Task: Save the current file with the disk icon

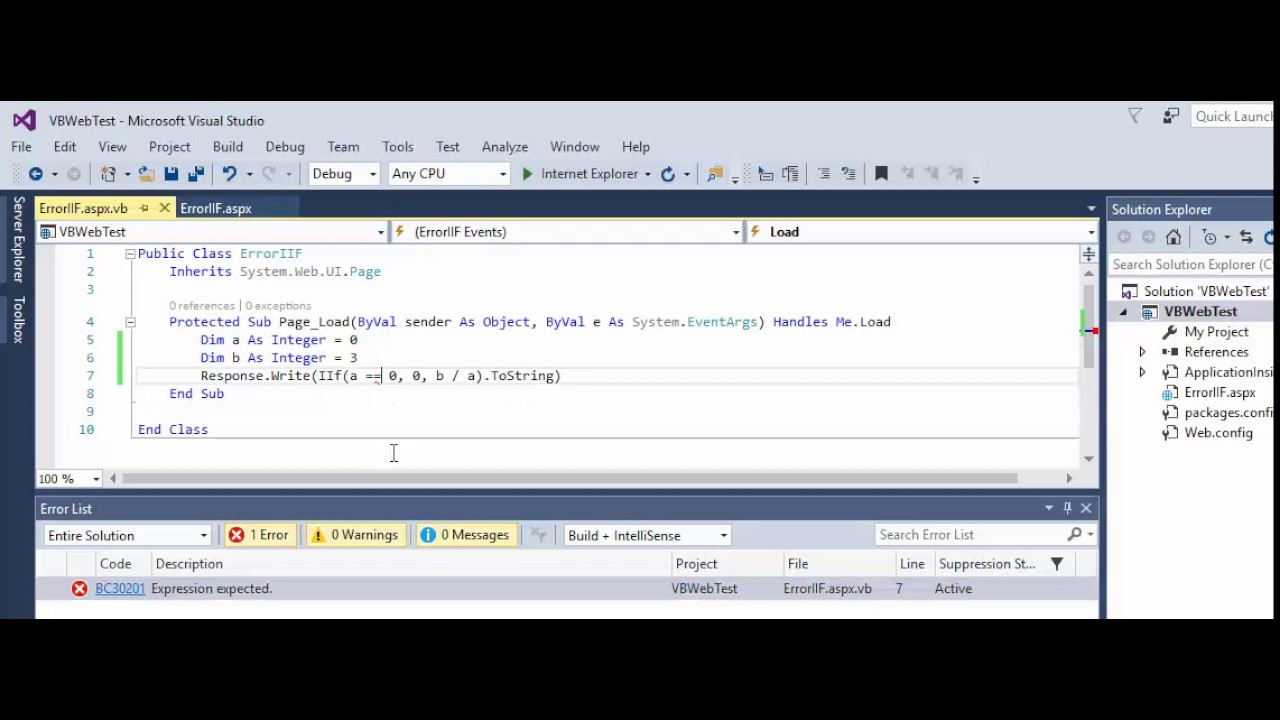Action: coord(171,174)
